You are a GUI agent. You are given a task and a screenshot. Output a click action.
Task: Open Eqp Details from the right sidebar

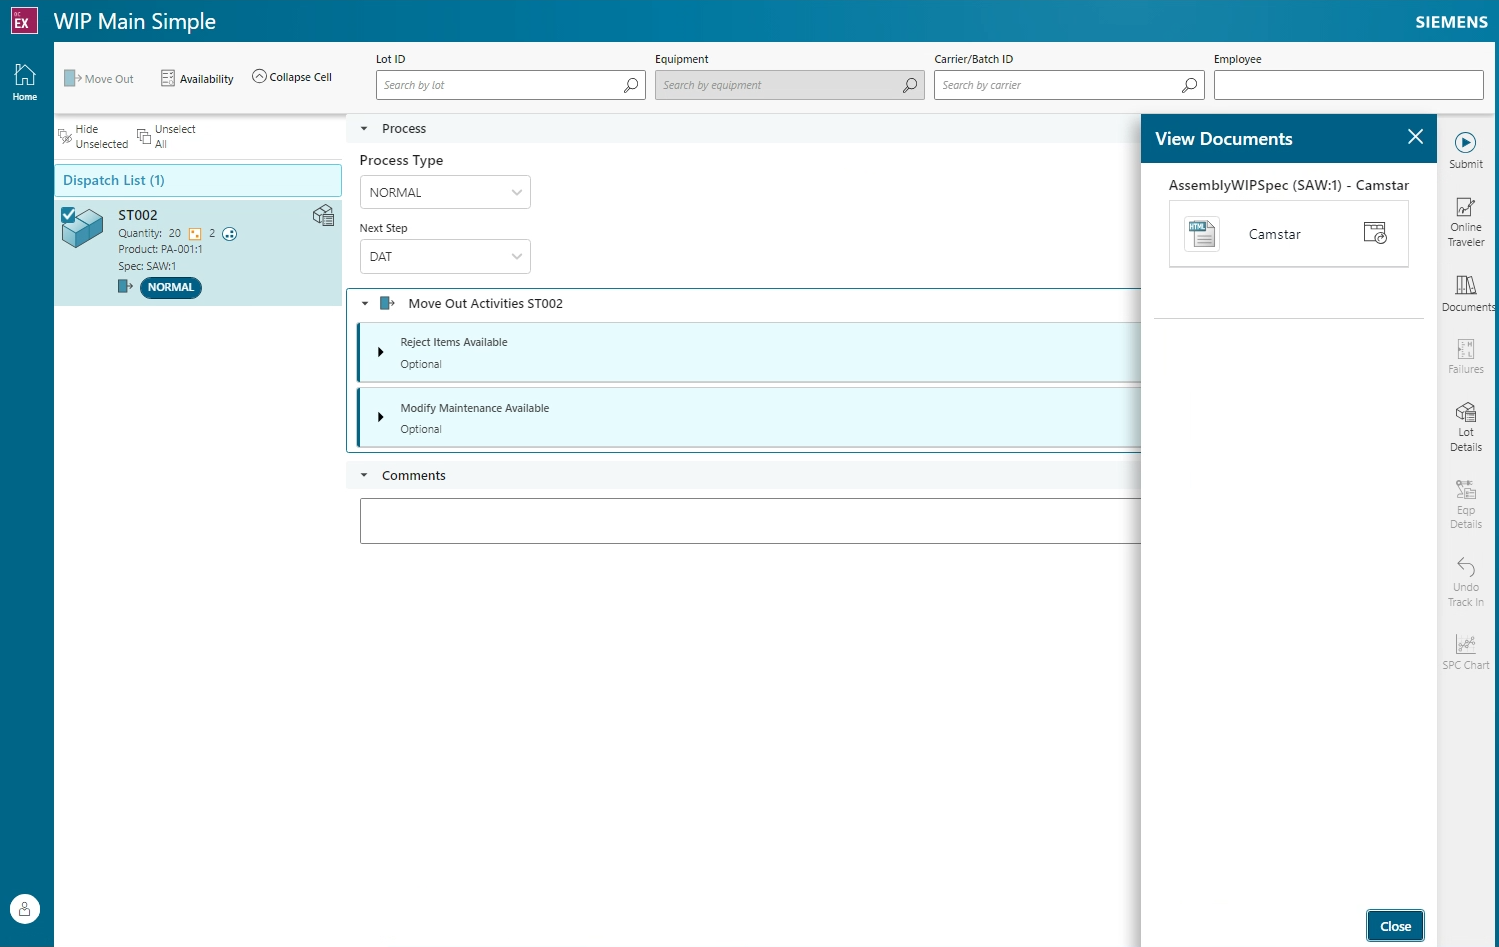point(1465,500)
